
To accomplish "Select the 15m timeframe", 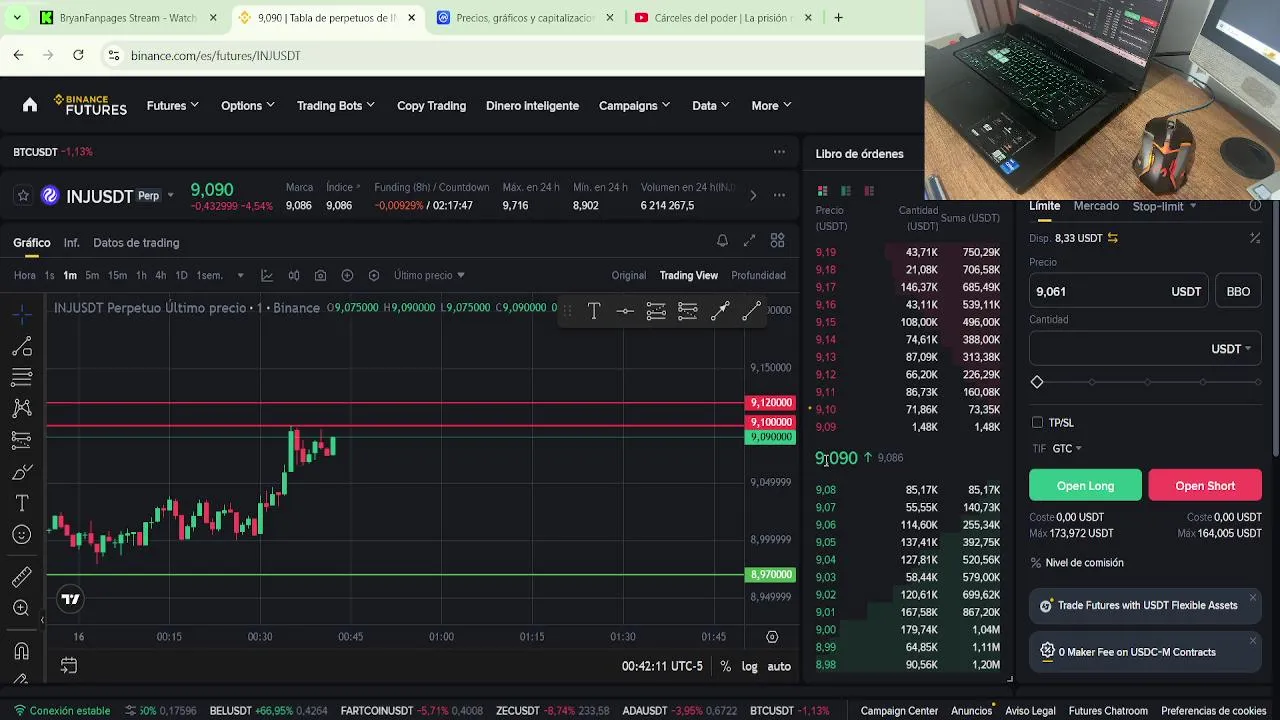I will tap(117, 275).
